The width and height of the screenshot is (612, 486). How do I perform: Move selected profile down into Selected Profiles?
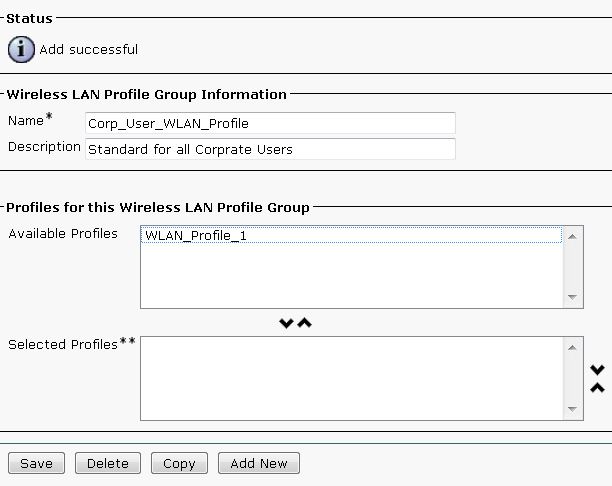287,323
